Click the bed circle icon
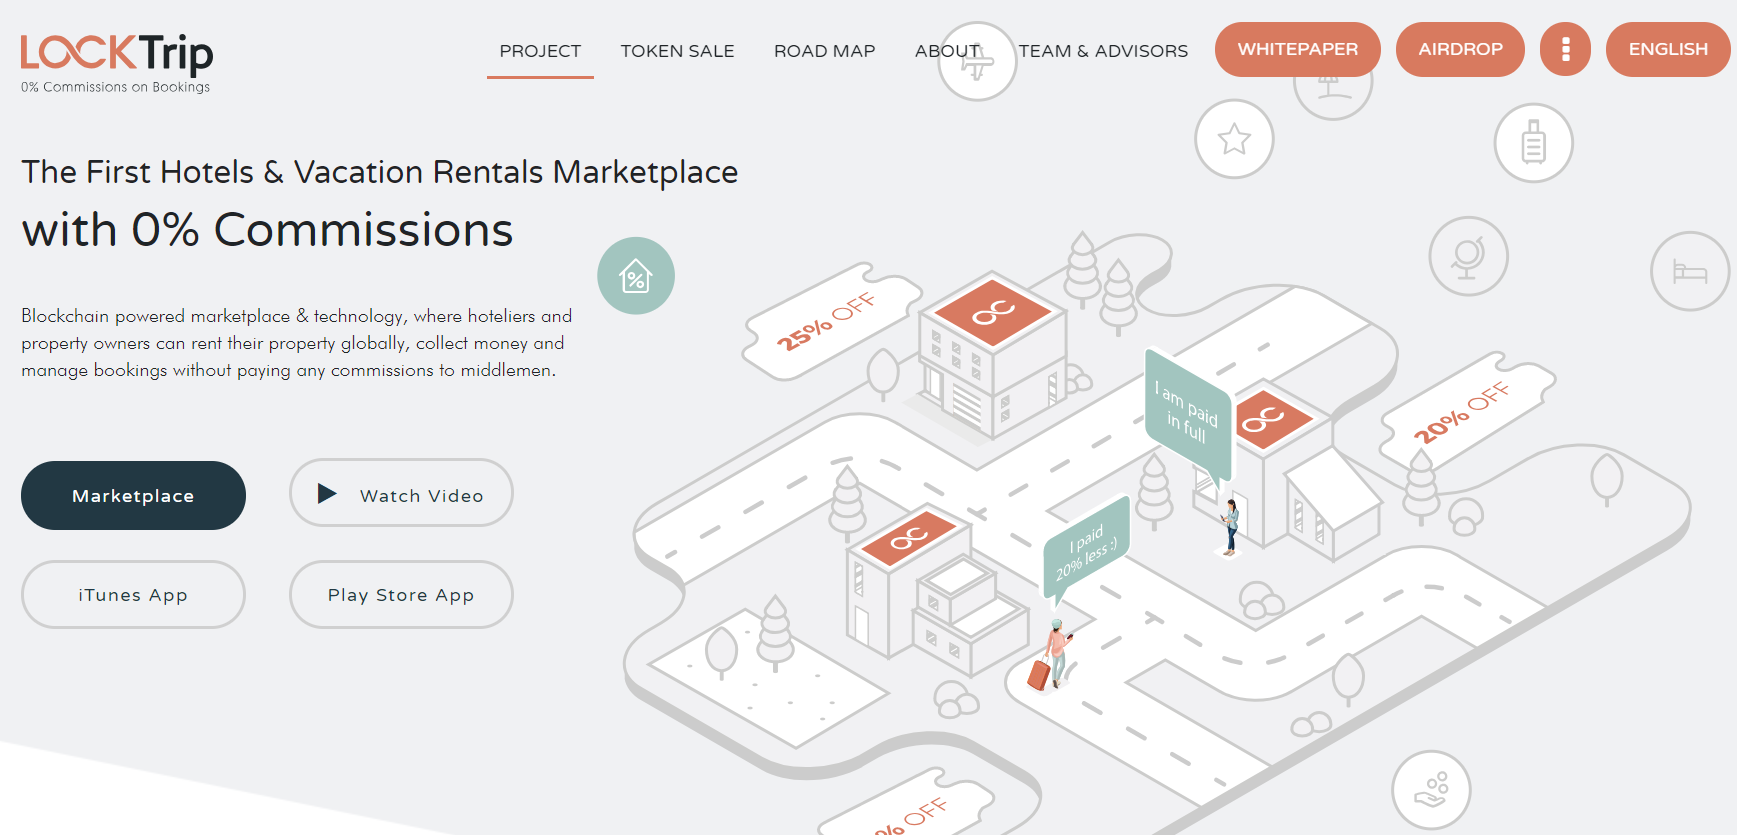Viewport: 1737px width, 835px height. coord(1690,271)
